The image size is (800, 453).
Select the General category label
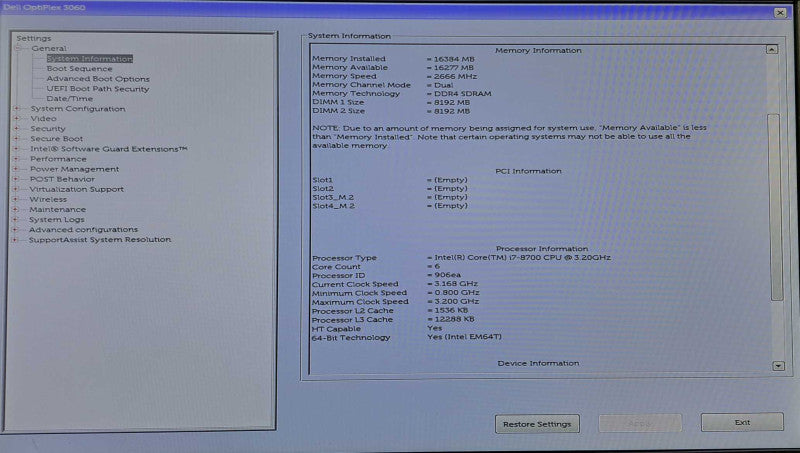click(x=49, y=48)
